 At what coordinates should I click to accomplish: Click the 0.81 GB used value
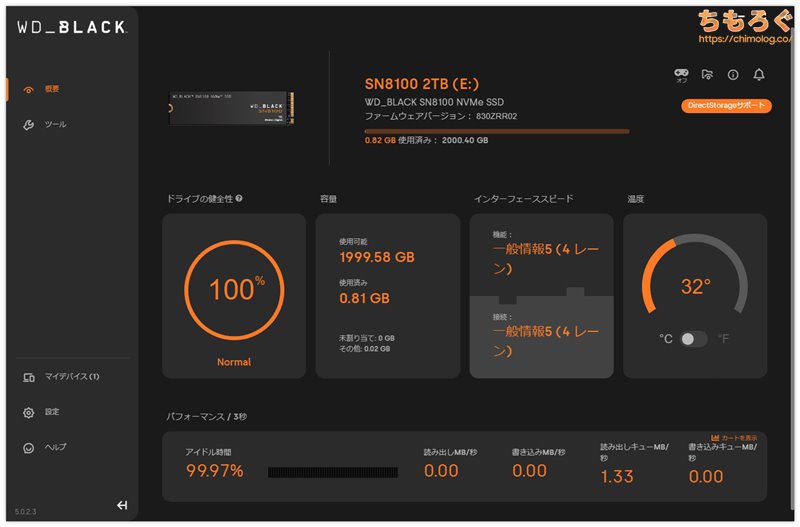point(364,298)
